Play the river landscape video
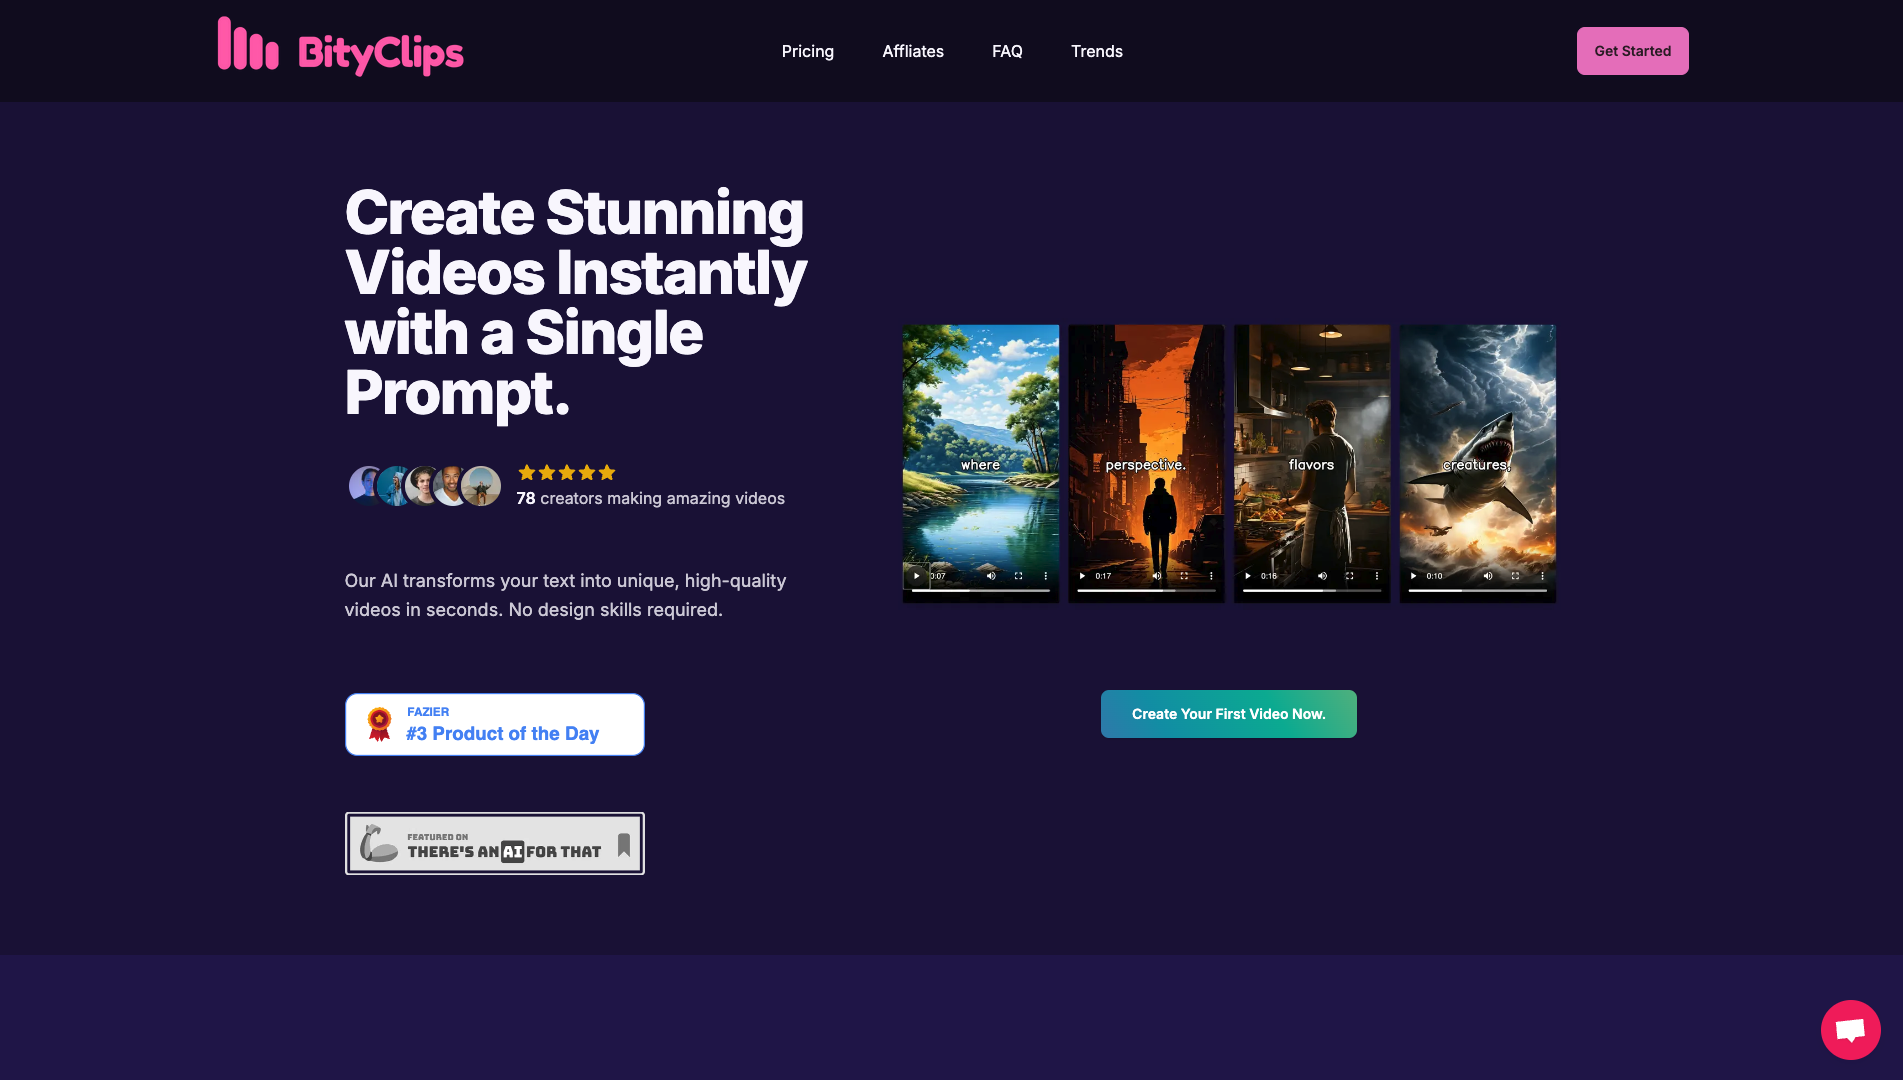Image resolution: width=1903 pixels, height=1080 pixels. point(916,576)
